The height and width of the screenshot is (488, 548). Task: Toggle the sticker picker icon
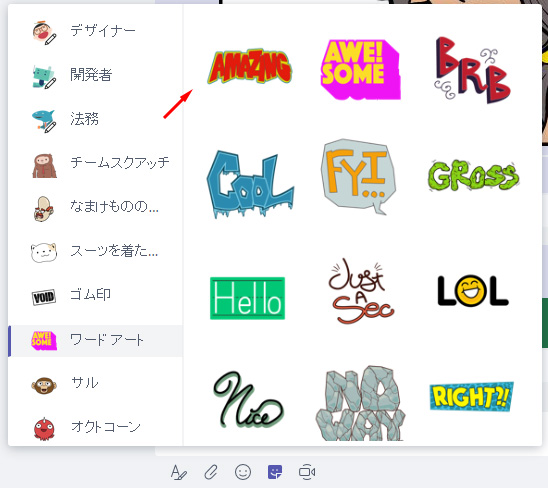click(275, 472)
